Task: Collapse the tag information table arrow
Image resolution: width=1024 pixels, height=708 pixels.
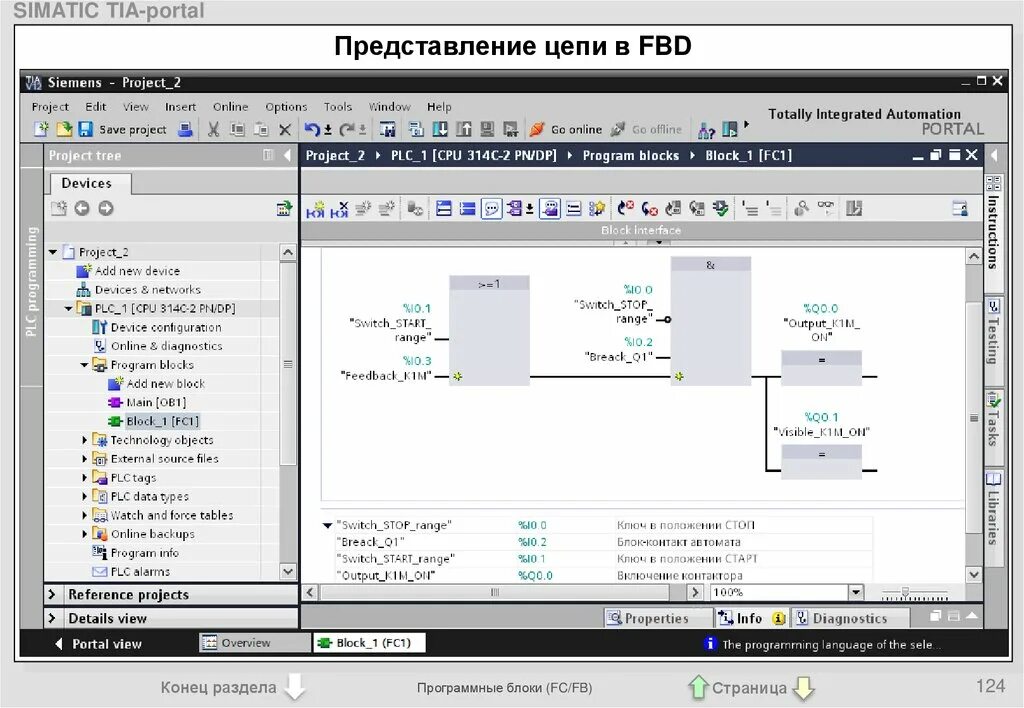Action: pos(327,525)
